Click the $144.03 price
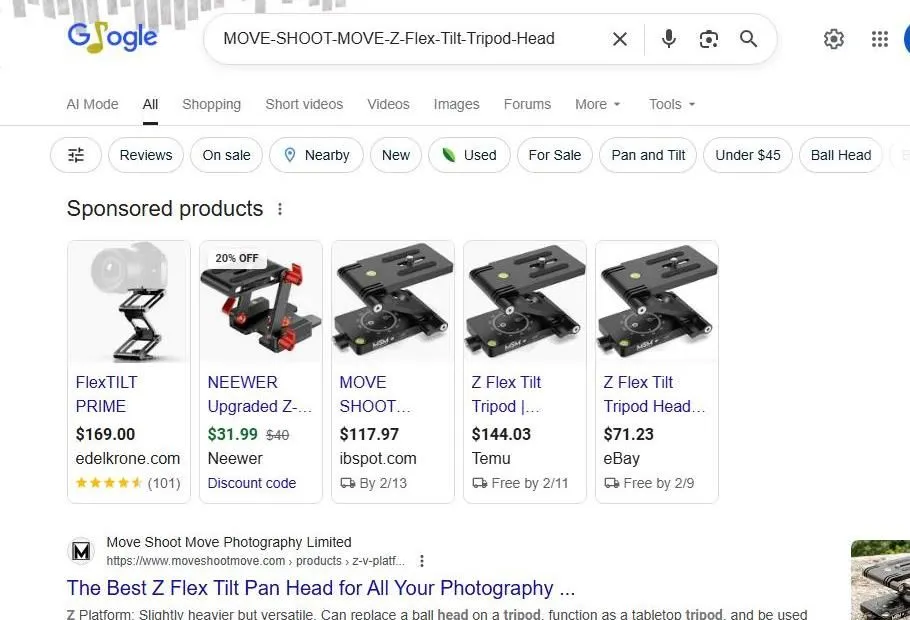The width and height of the screenshot is (910, 620). pyautogui.click(x=501, y=434)
